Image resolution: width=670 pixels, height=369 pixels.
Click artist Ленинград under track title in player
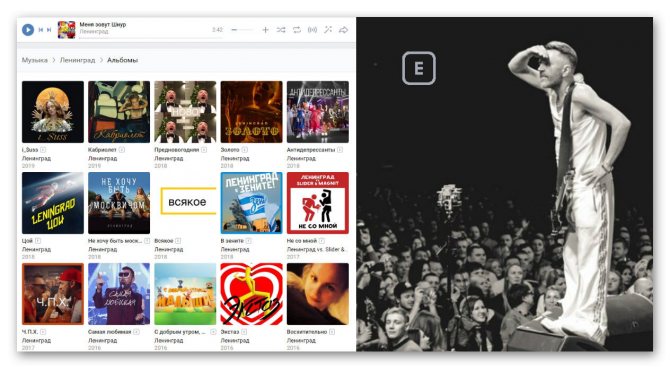(x=94, y=32)
